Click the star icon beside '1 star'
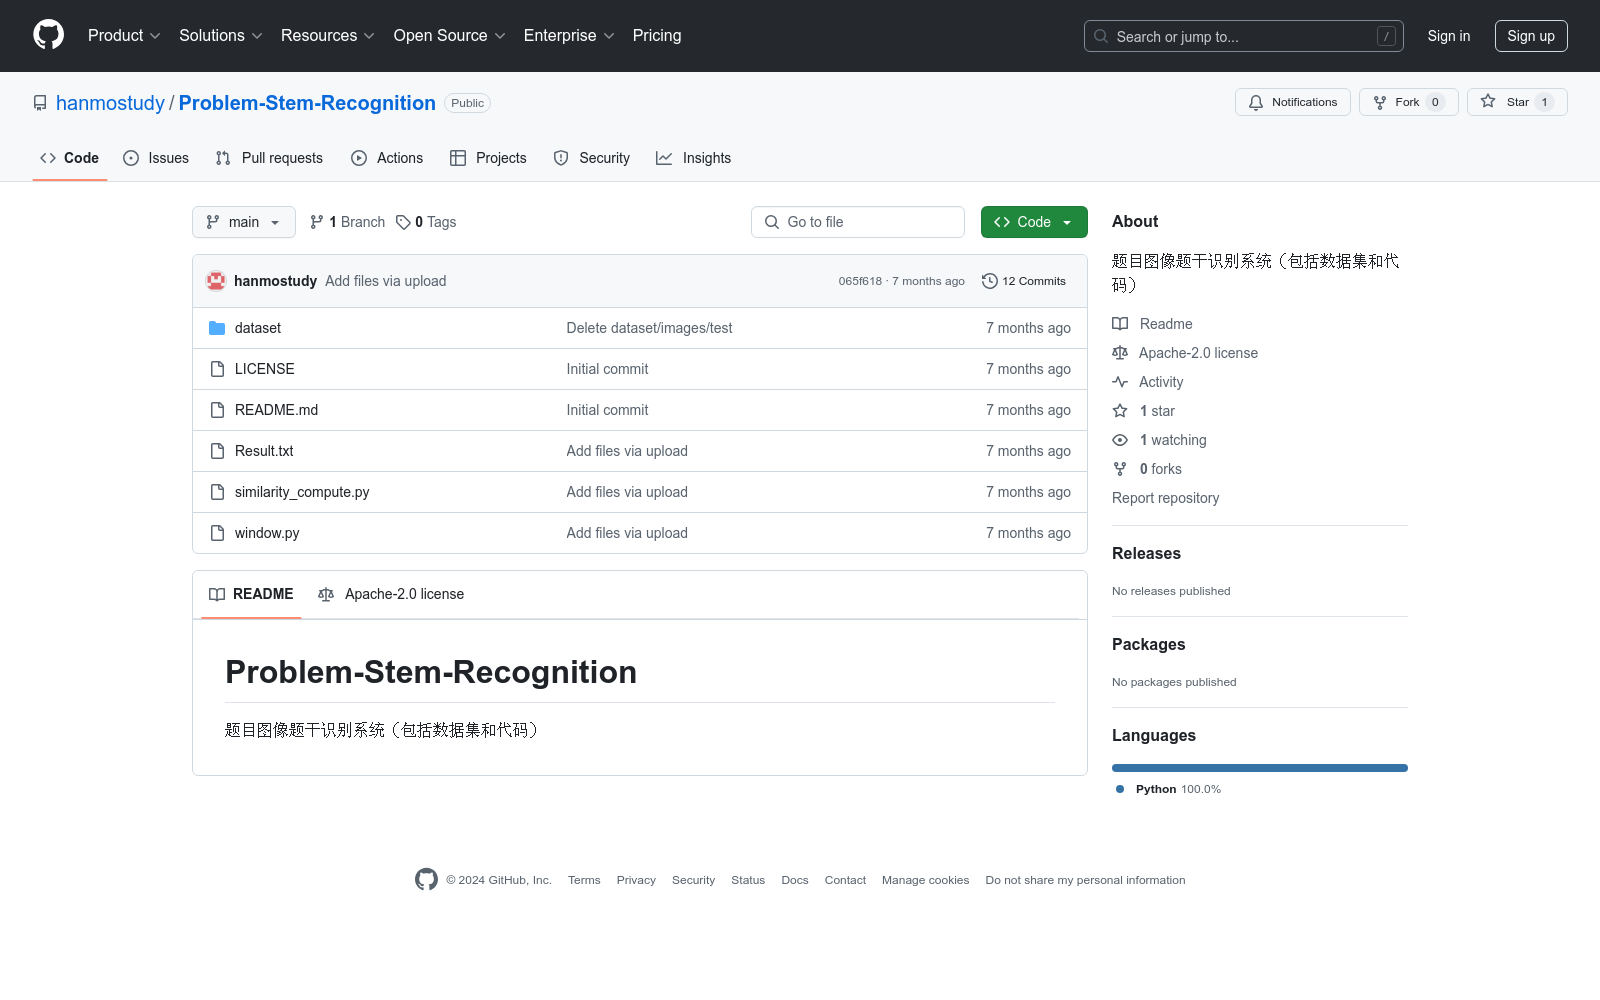Screen dimensions: 1600x1000 pos(1120,411)
